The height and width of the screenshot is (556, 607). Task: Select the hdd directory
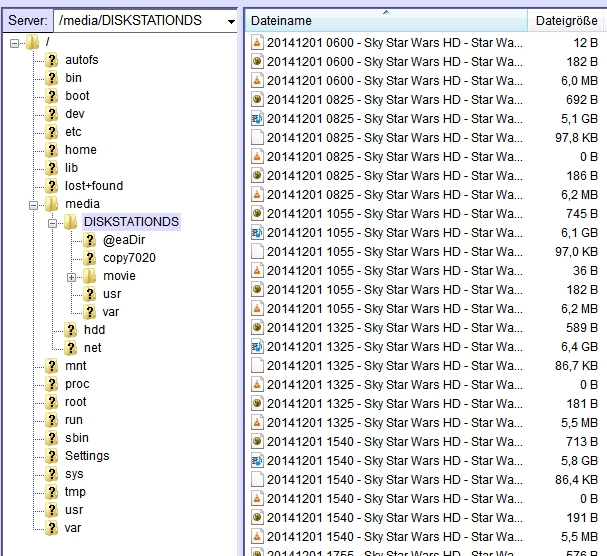pyautogui.click(x=94, y=330)
